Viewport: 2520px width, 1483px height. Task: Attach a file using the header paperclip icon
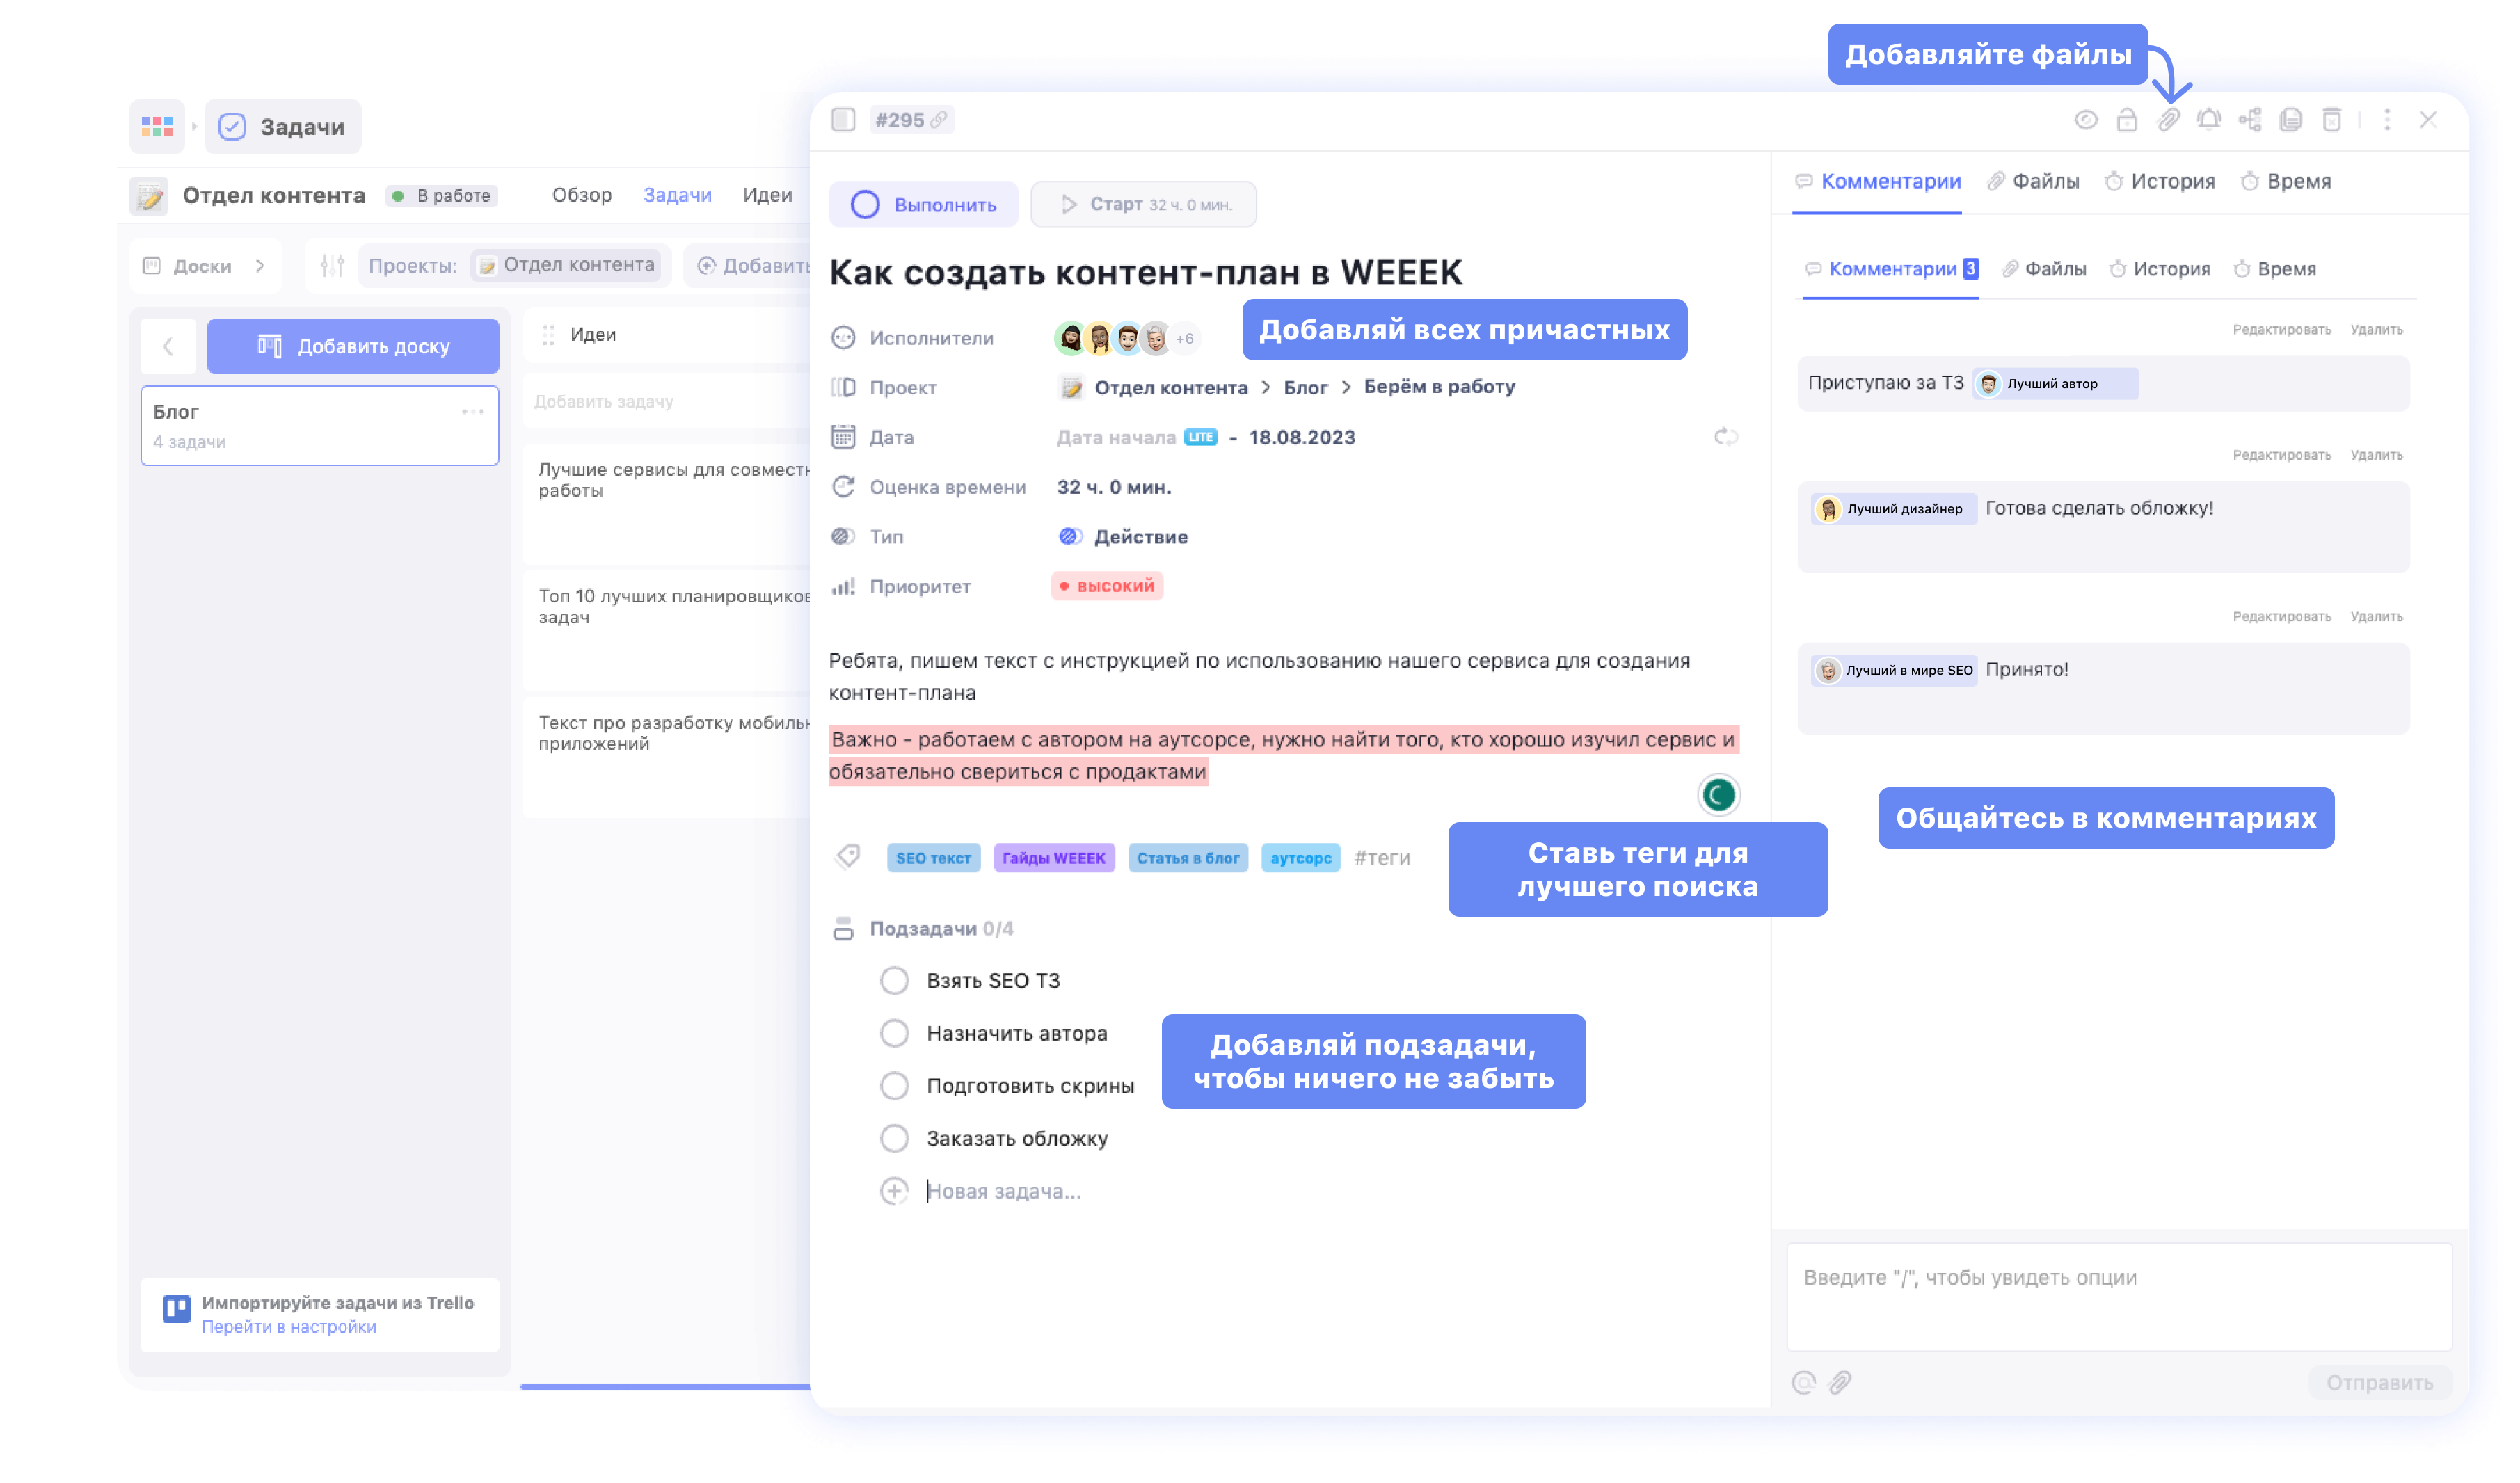tap(2167, 120)
